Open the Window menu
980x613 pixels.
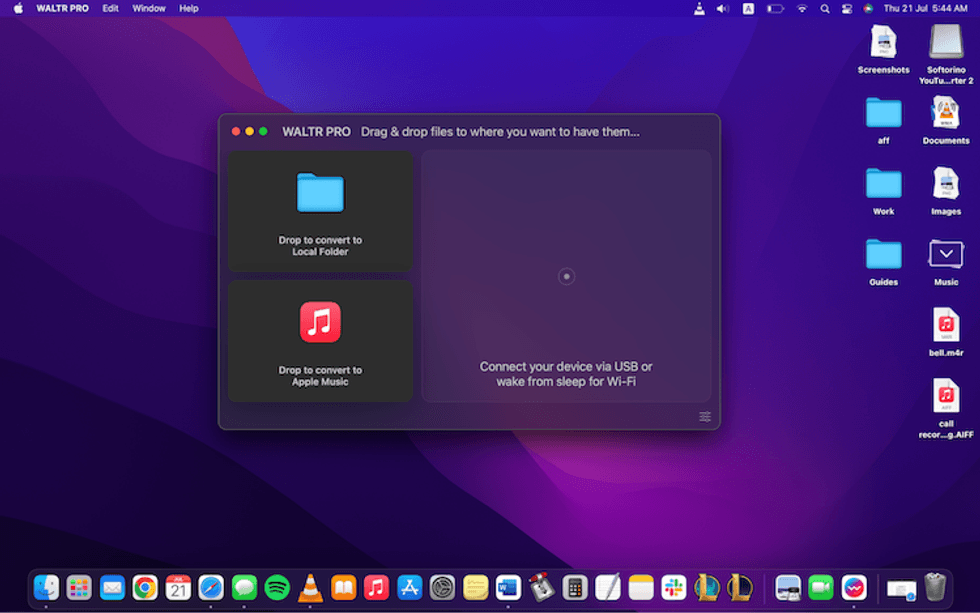pos(148,8)
